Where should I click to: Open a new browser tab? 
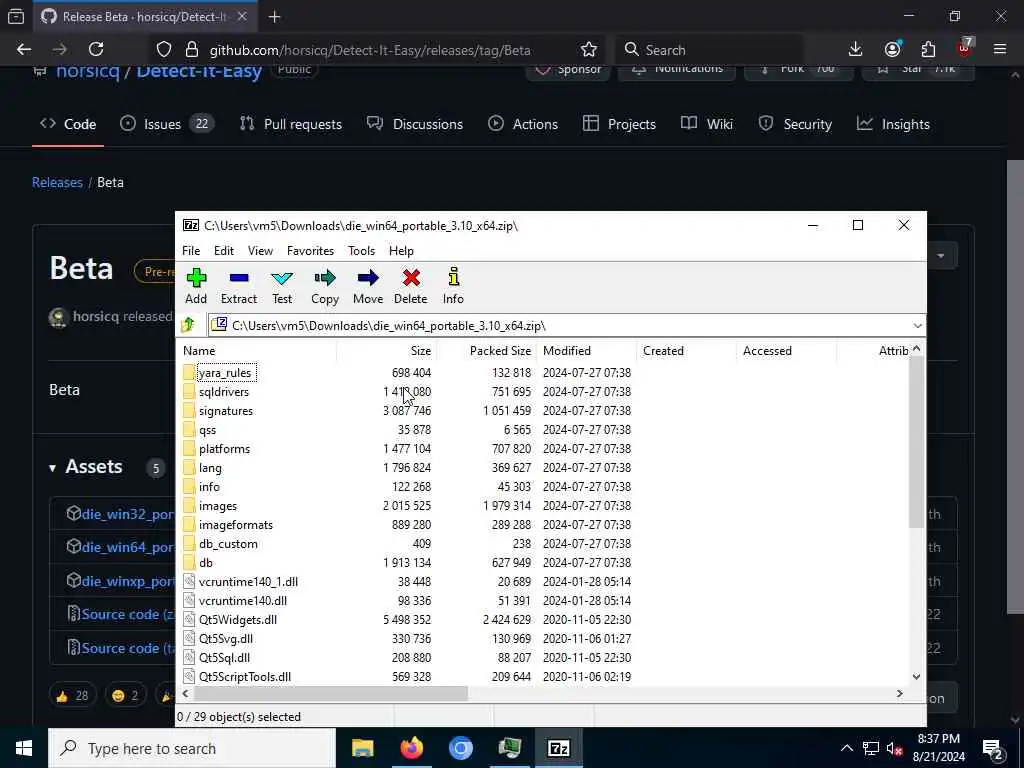[x=275, y=17]
